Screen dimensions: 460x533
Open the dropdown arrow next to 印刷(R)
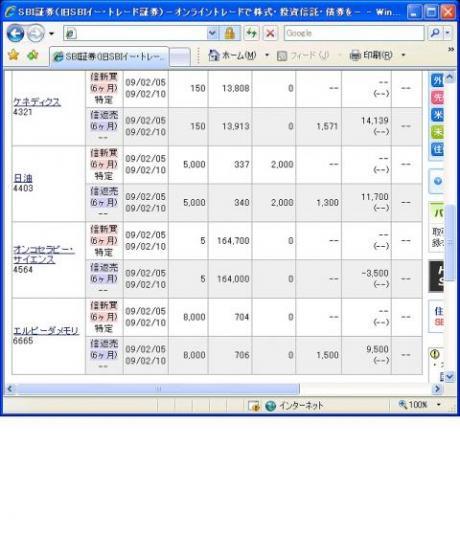(403, 55)
